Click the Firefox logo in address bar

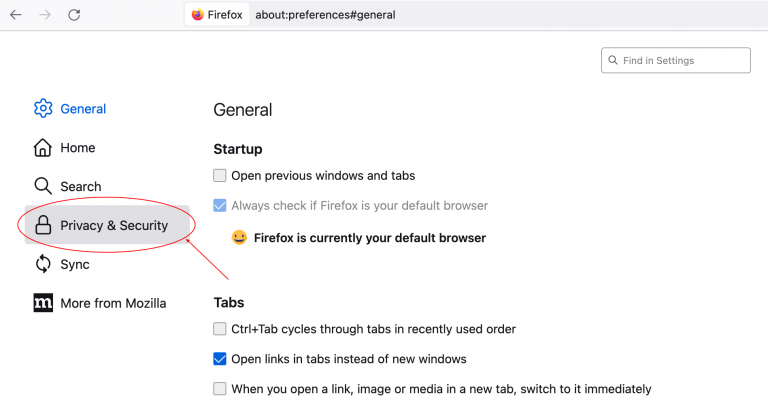(x=197, y=15)
